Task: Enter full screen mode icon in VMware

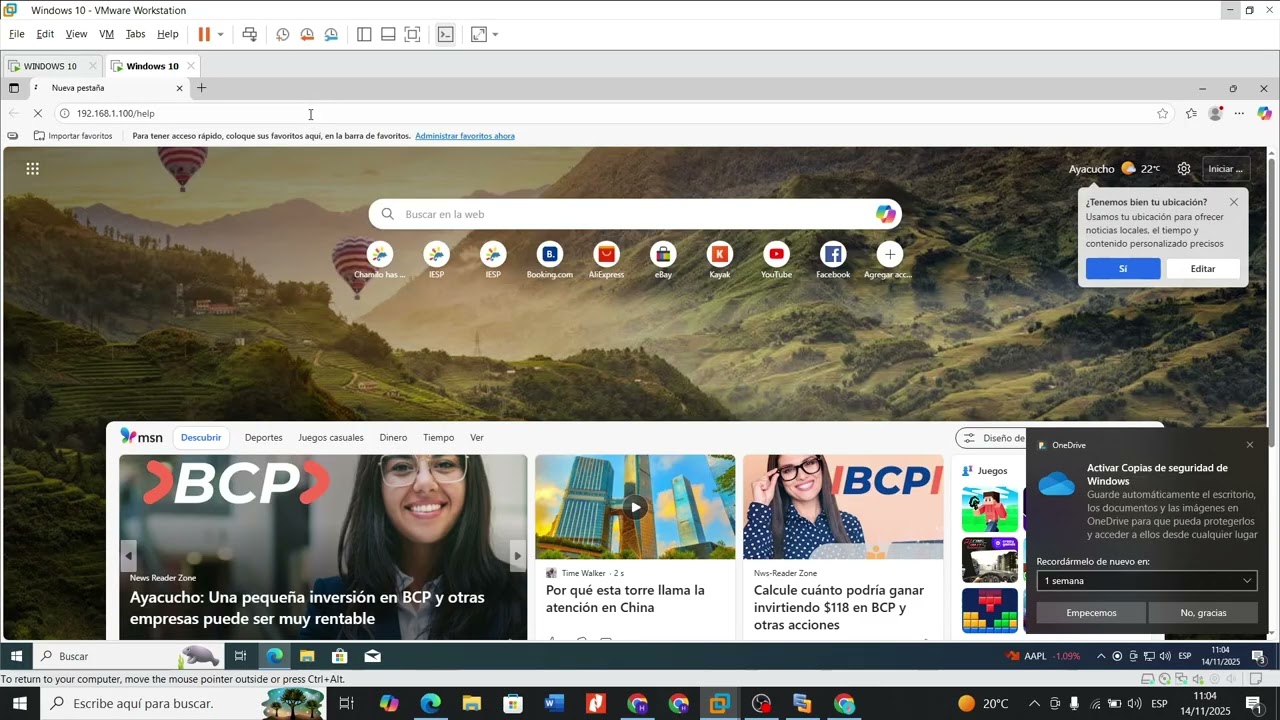Action: click(412, 34)
